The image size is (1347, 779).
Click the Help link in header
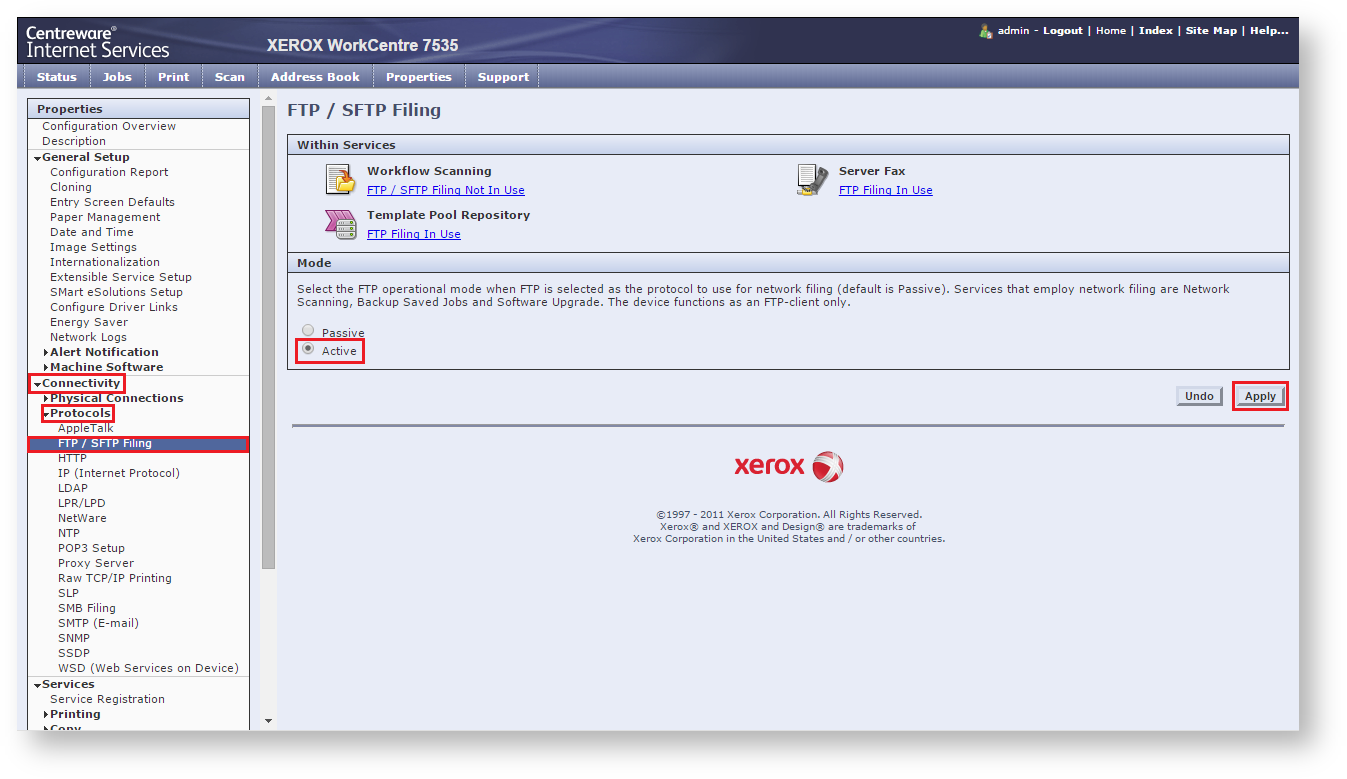(1269, 31)
